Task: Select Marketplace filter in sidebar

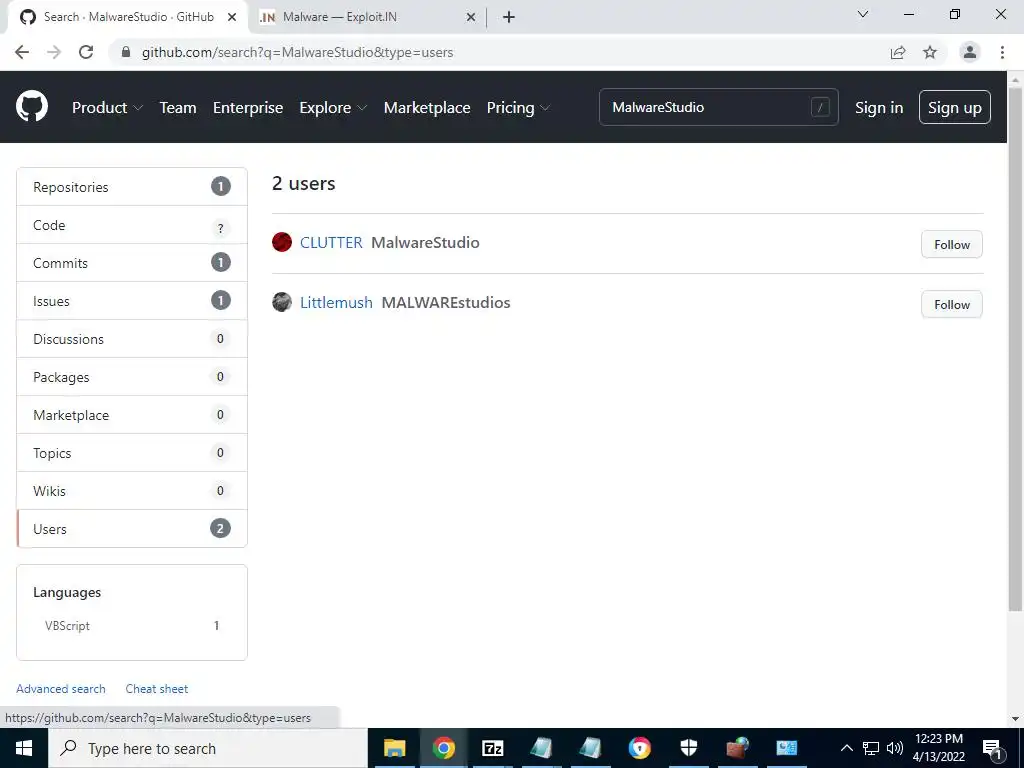Action: [x=132, y=415]
